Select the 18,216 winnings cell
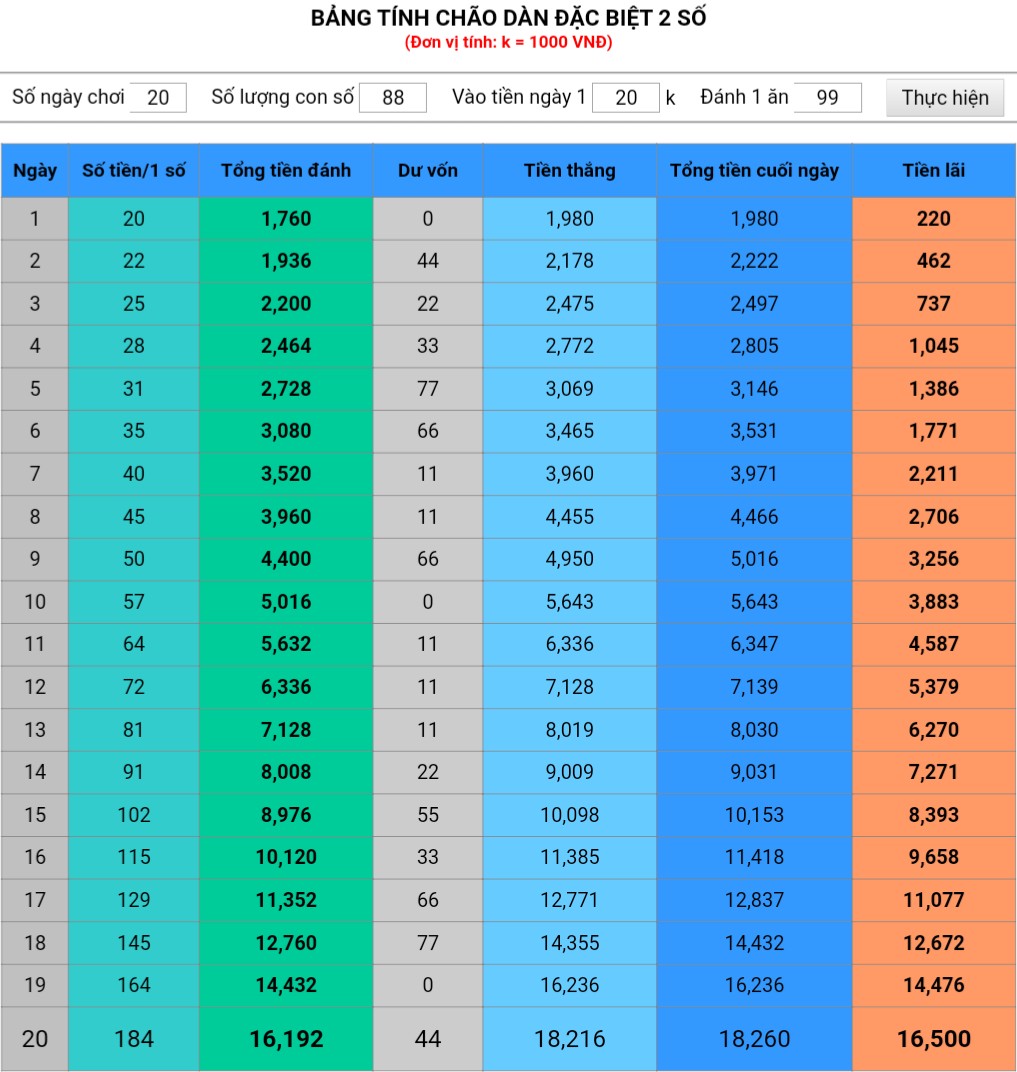This screenshot has width=1017, height=1072. [x=569, y=1039]
